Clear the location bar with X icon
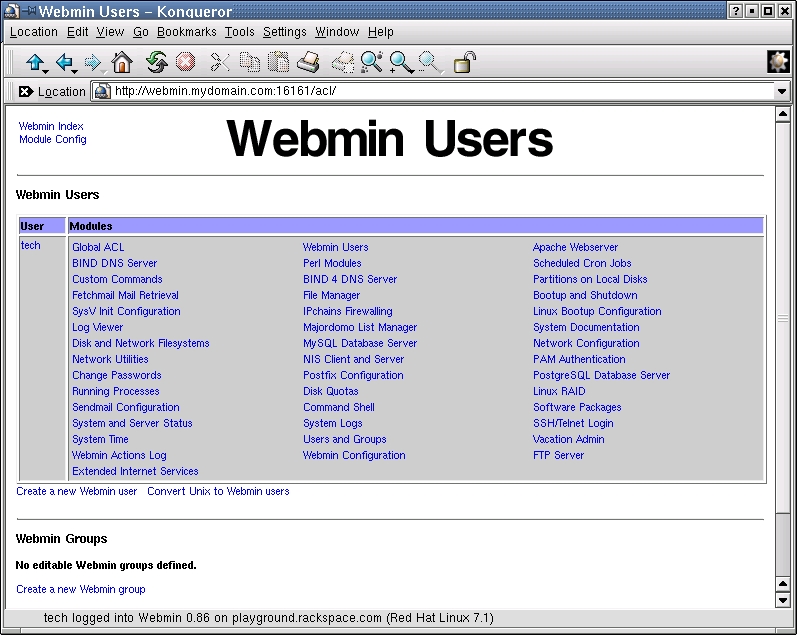This screenshot has height=635, width=797. click(x=26, y=92)
